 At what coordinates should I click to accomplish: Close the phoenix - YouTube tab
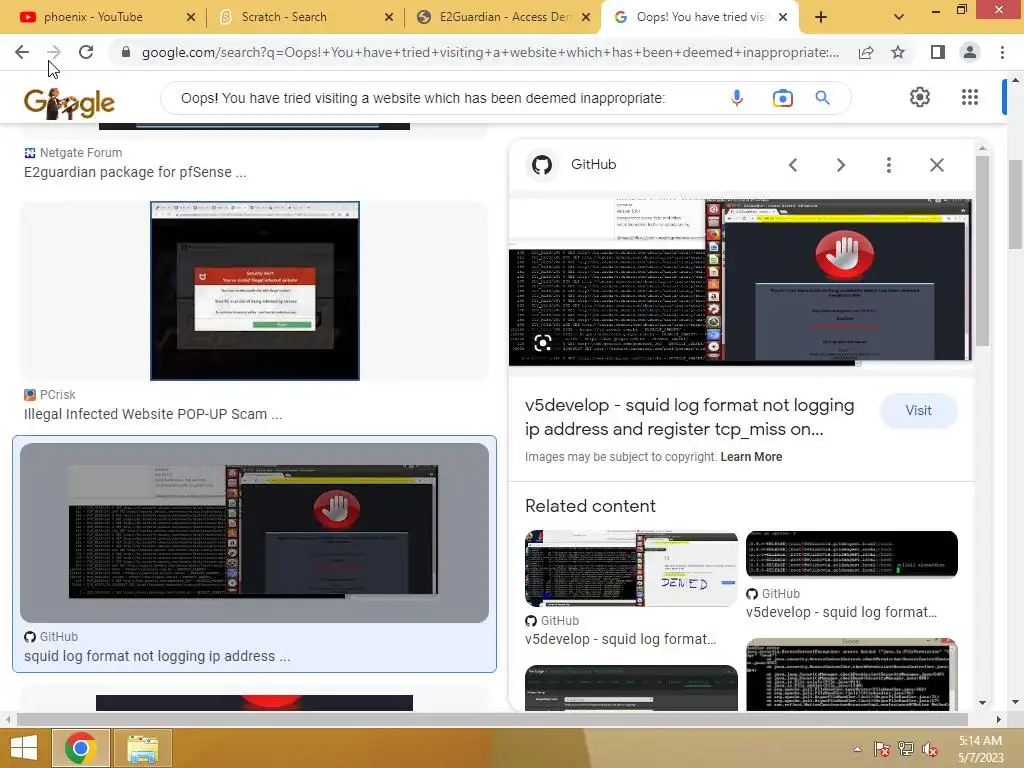[x=191, y=17]
